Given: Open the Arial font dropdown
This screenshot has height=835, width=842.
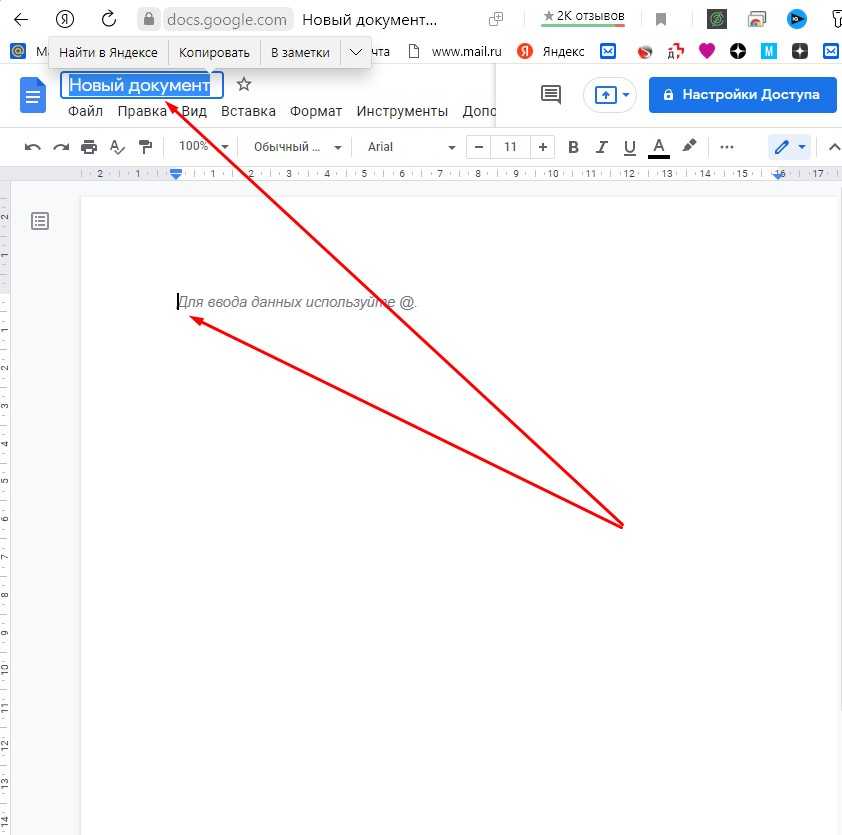Looking at the screenshot, I should pyautogui.click(x=410, y=147).
